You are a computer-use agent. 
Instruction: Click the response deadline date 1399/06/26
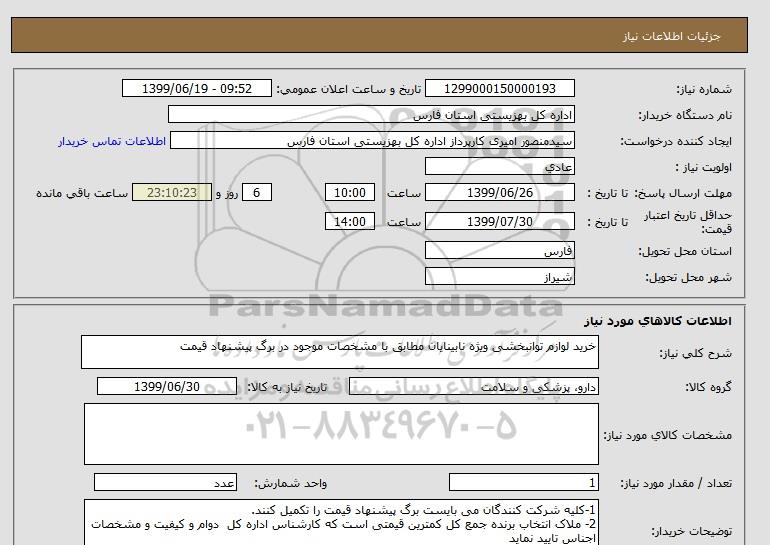499,192
